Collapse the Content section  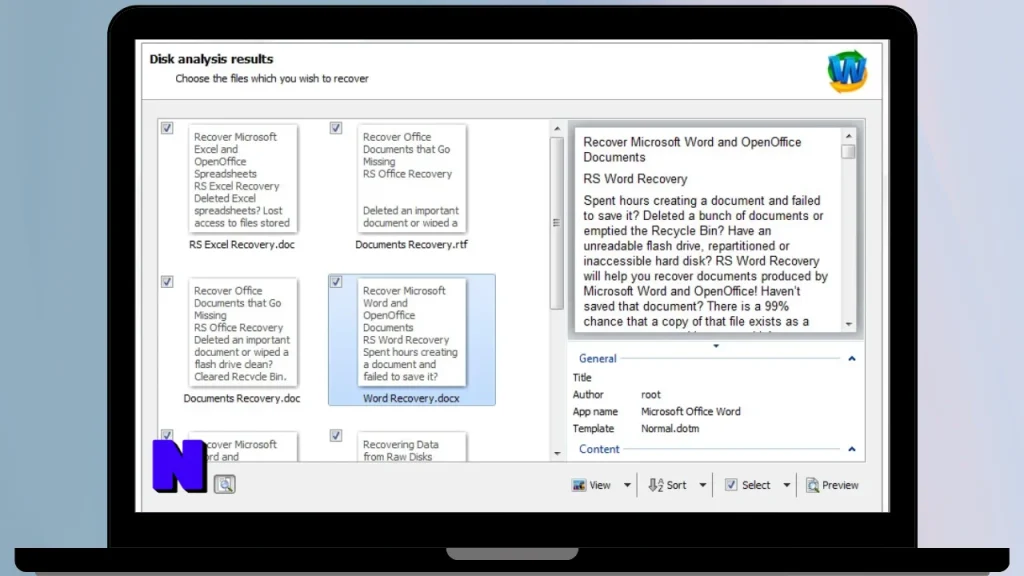(x=852, y=449)
